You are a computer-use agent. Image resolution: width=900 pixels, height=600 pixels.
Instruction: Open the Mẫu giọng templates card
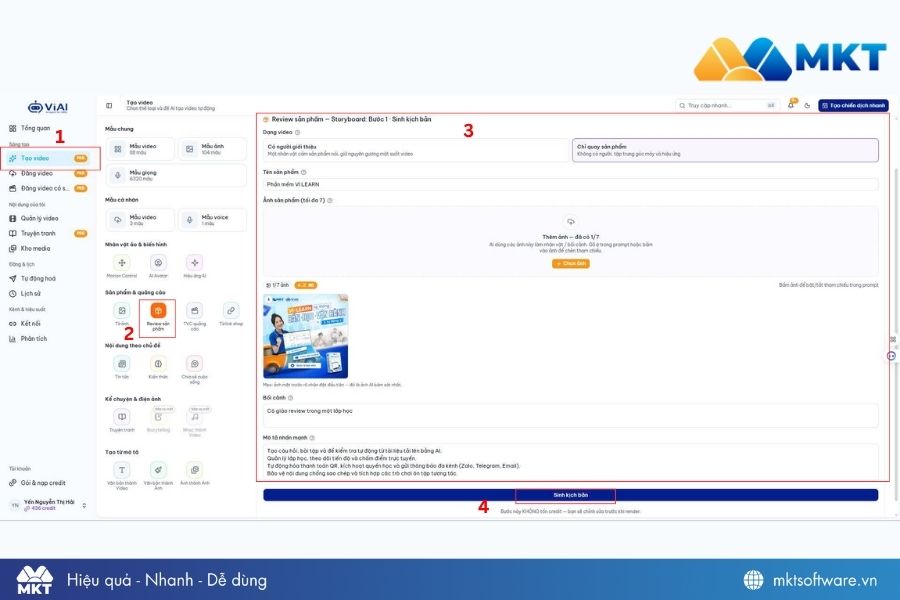pos(176,175)
